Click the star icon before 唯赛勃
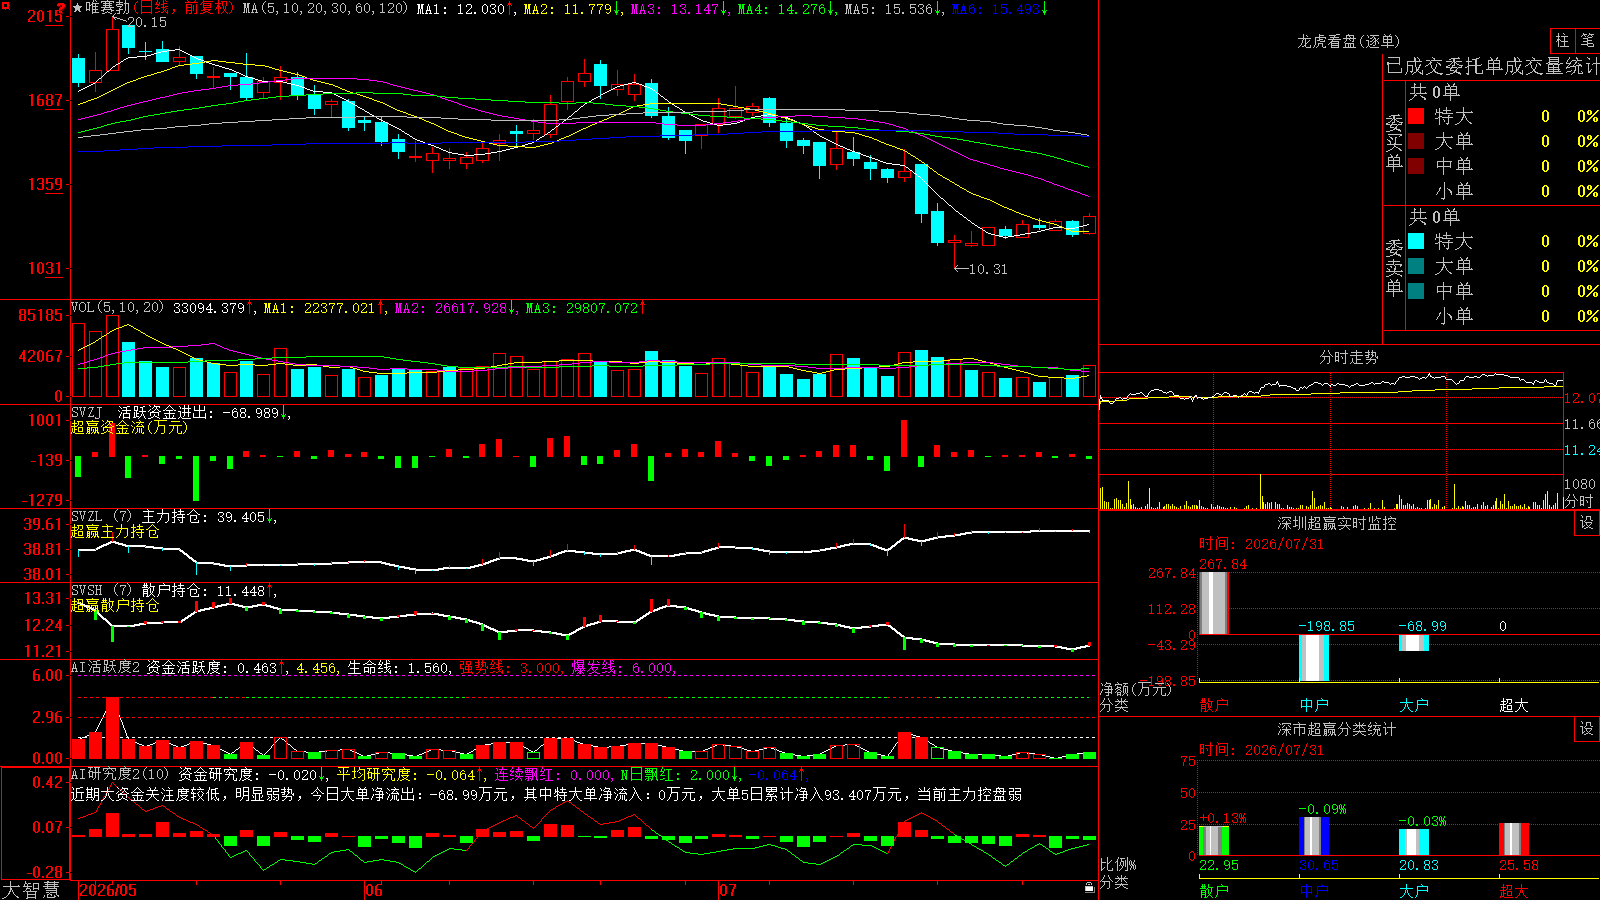 [x=78, y=8]
